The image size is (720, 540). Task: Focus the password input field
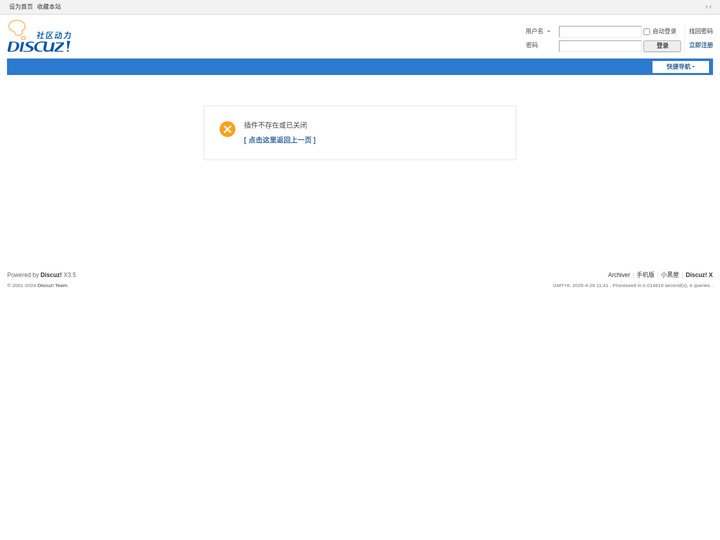[600, 46]
